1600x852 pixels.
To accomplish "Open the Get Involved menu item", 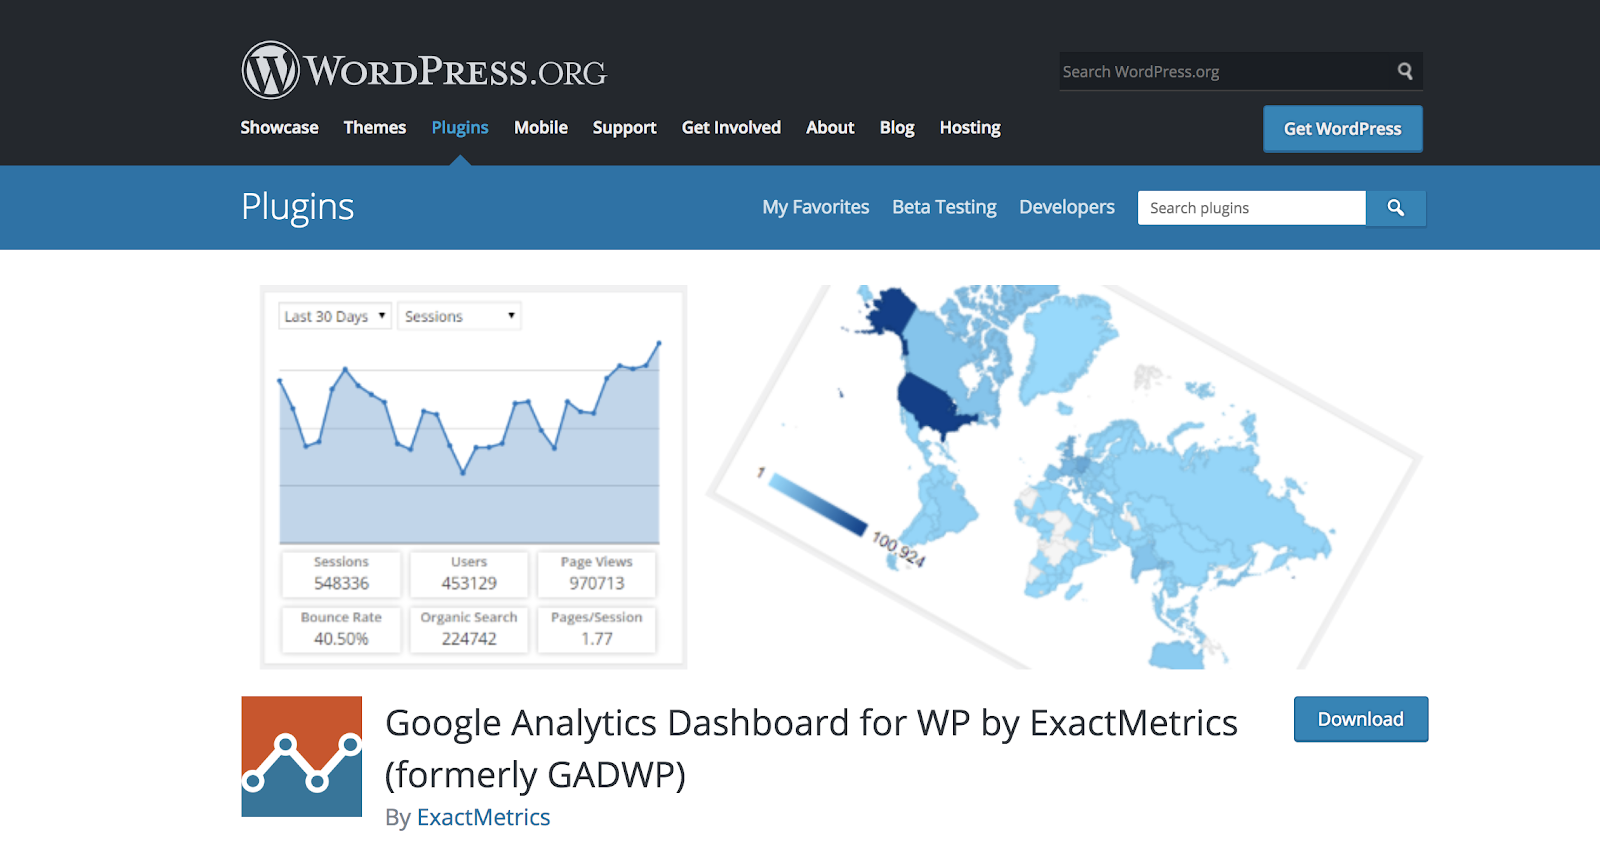I will 731,127.
